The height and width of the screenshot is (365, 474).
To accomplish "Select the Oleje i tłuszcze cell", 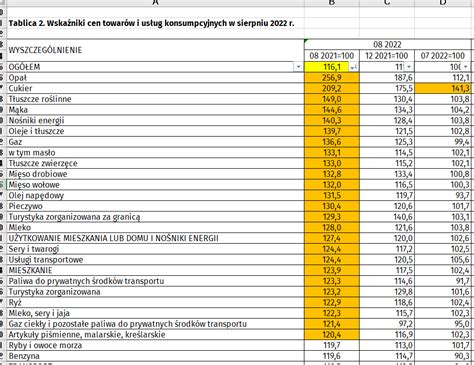I will coord(155,131).
